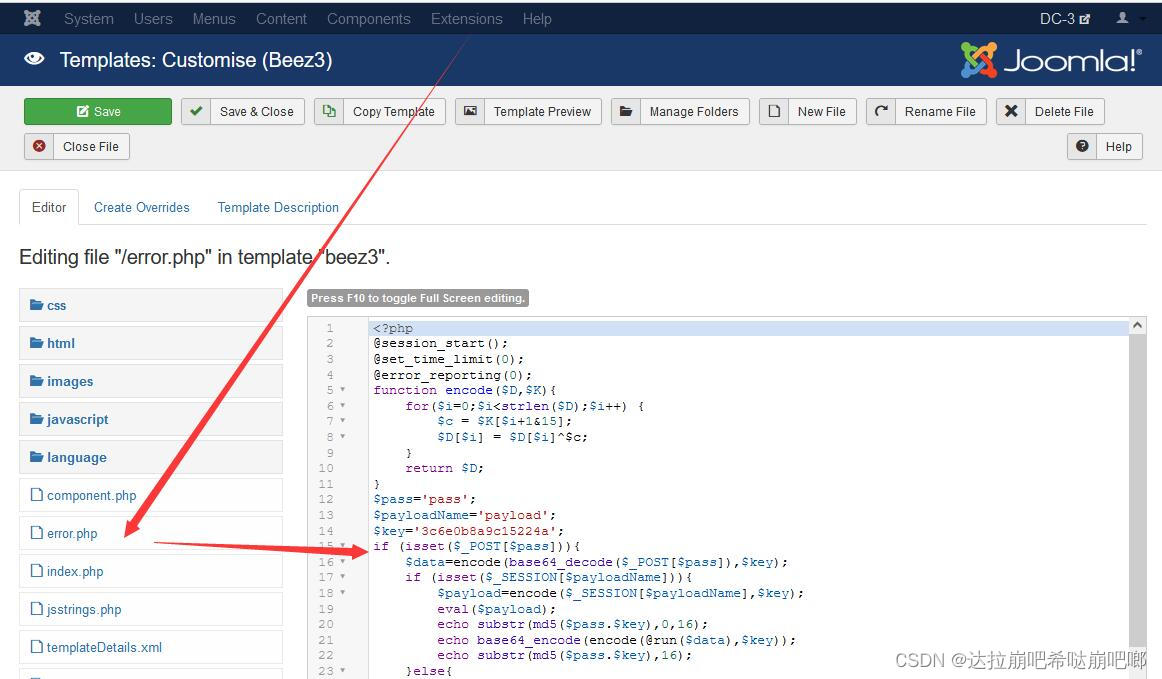Collapse code fold arrow on line 5

[342, 389]
